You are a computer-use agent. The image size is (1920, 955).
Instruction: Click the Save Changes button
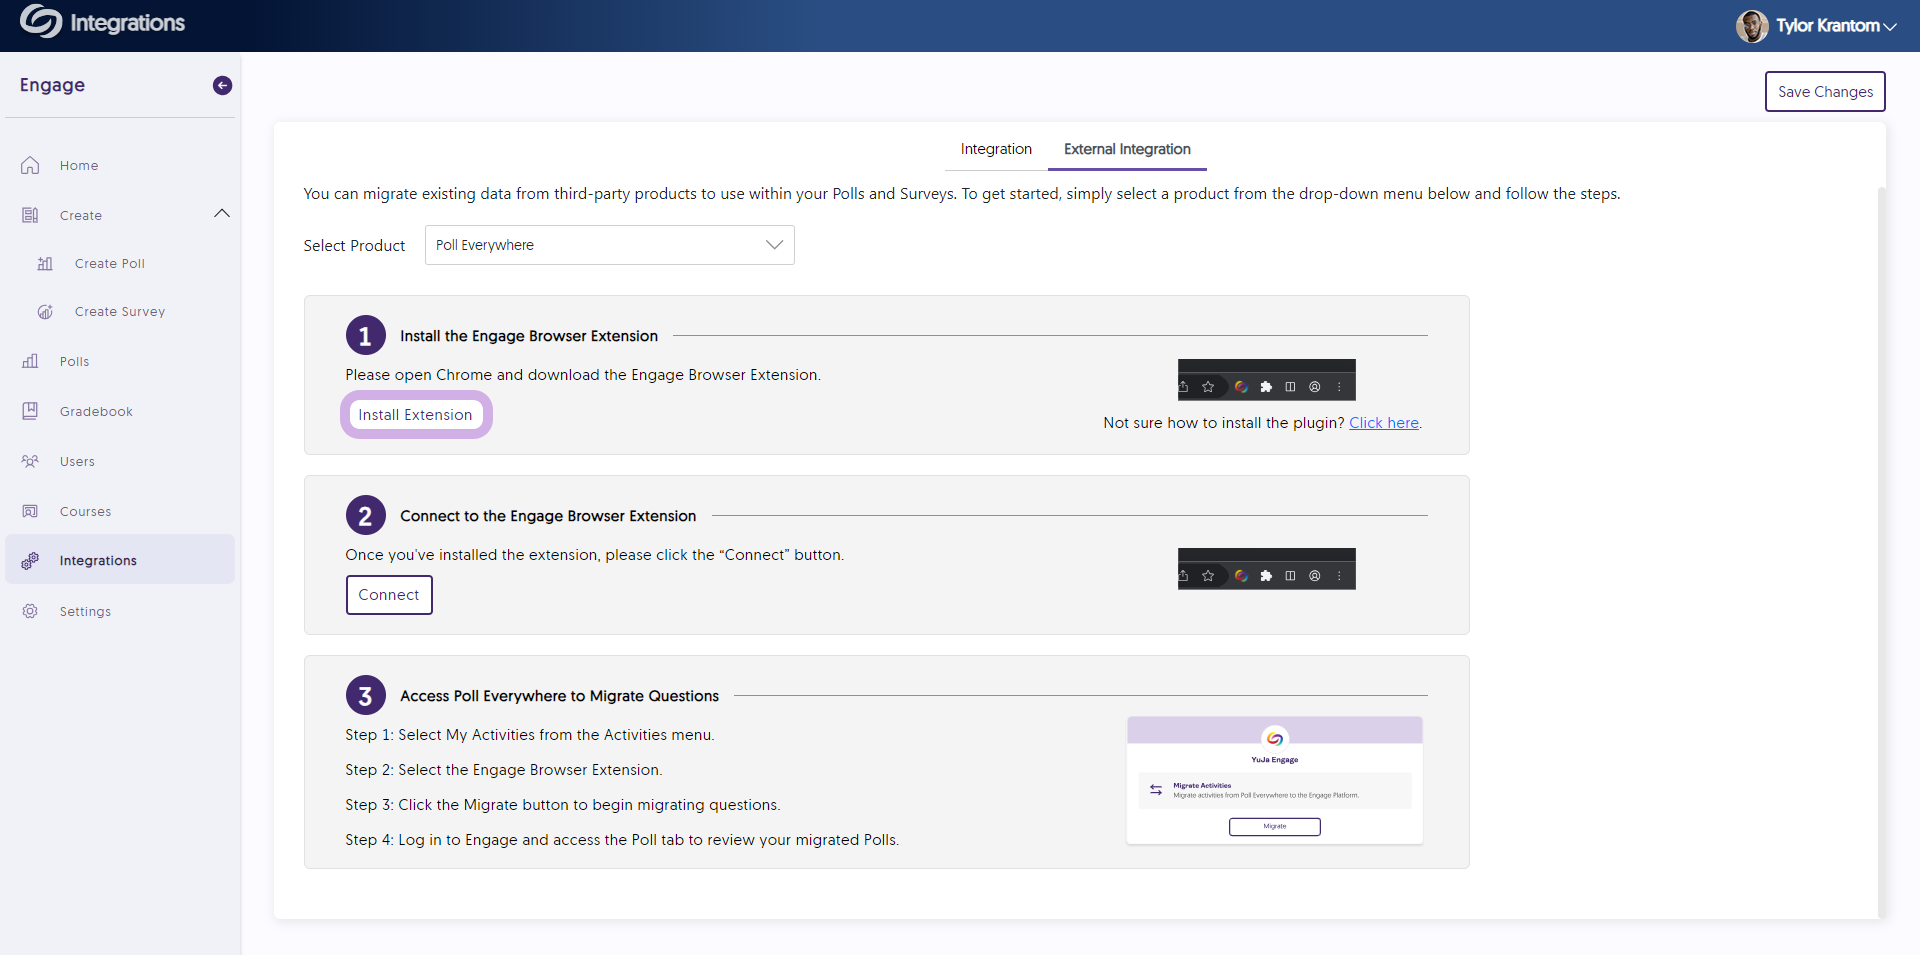coord(1825,91)
